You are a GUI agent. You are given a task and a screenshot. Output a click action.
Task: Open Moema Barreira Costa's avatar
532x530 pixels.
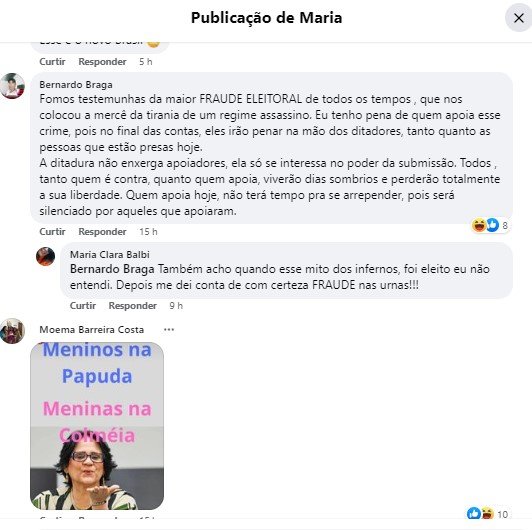(13, 331)
